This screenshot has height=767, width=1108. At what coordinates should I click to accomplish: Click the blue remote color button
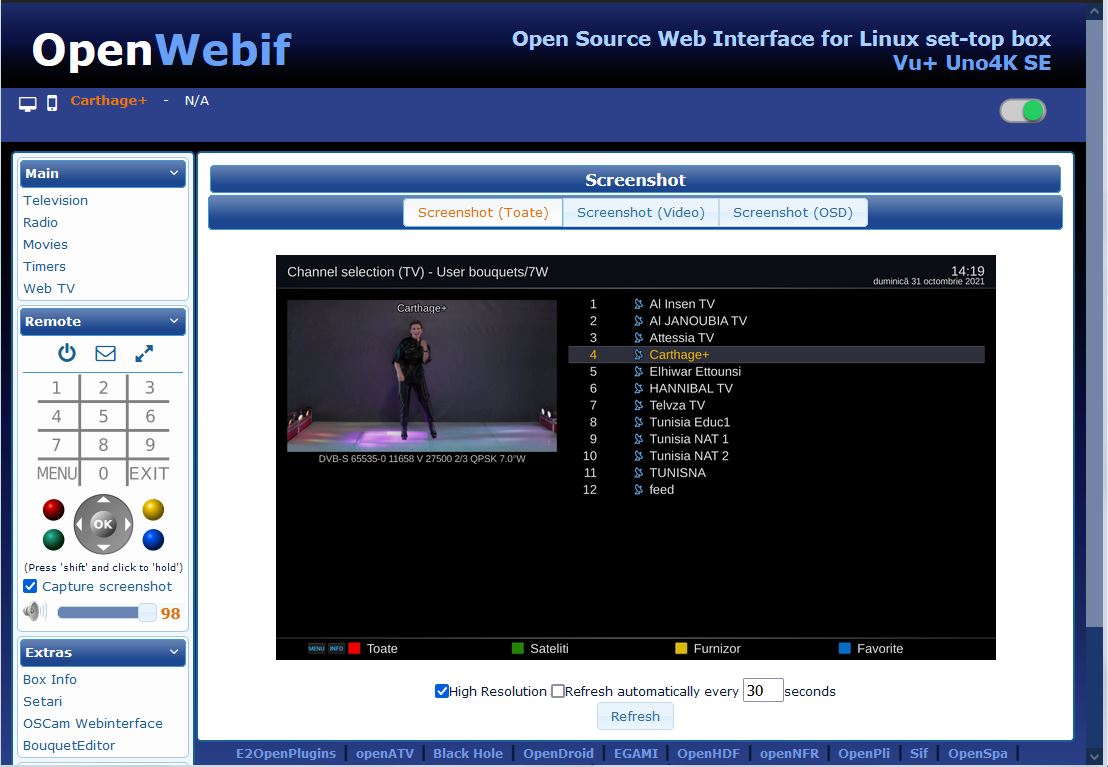153,539
